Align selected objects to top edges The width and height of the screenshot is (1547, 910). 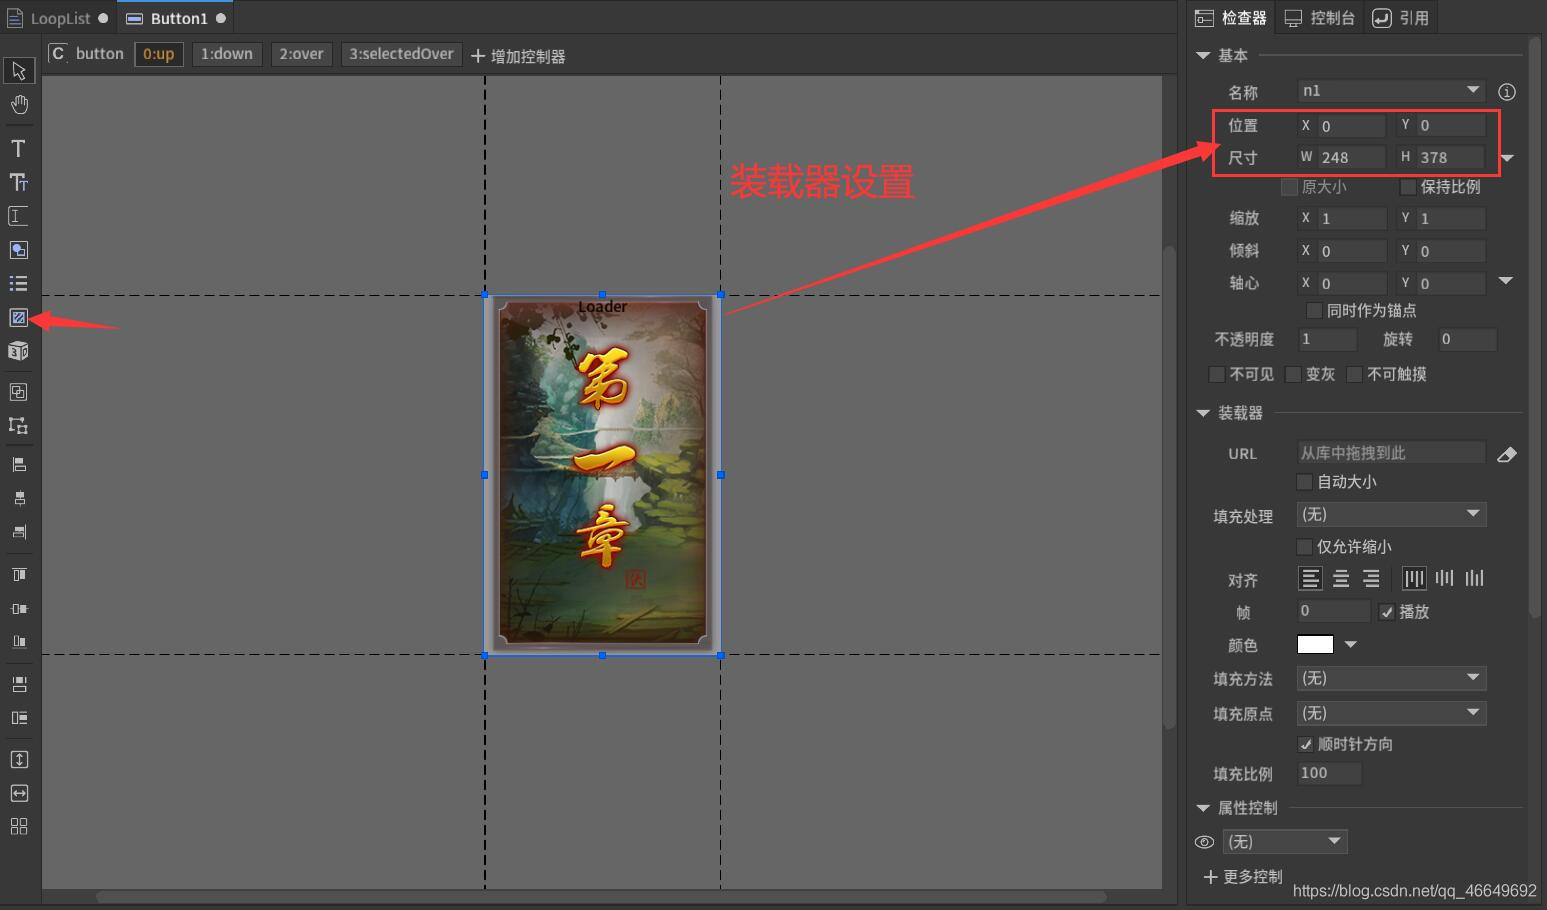tap(18, 575)
